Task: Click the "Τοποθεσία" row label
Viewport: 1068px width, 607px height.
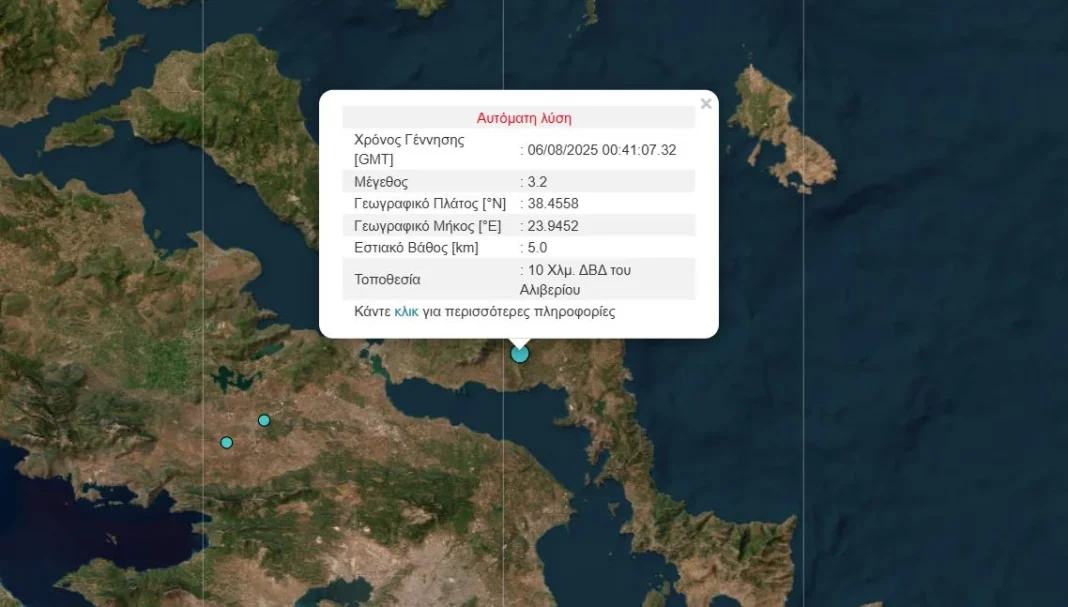Action: pos(387,280)
